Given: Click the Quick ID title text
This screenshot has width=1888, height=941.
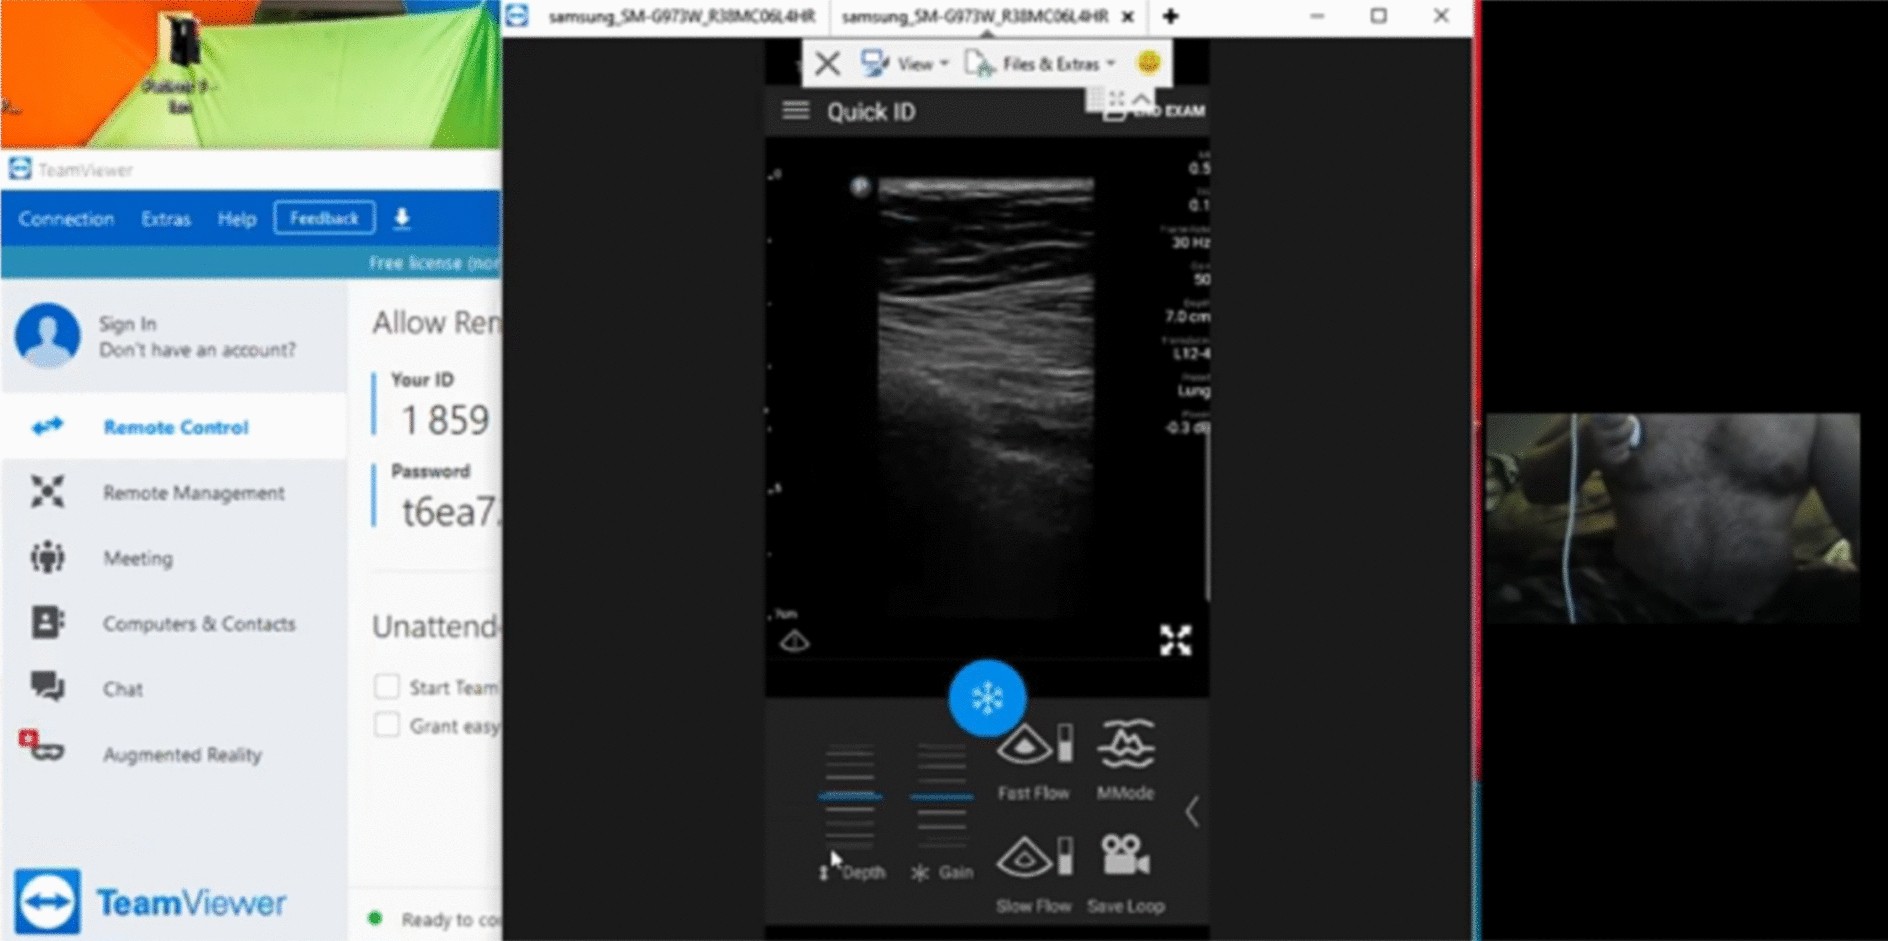Looking at the screenshot, I should coord(871,112).
